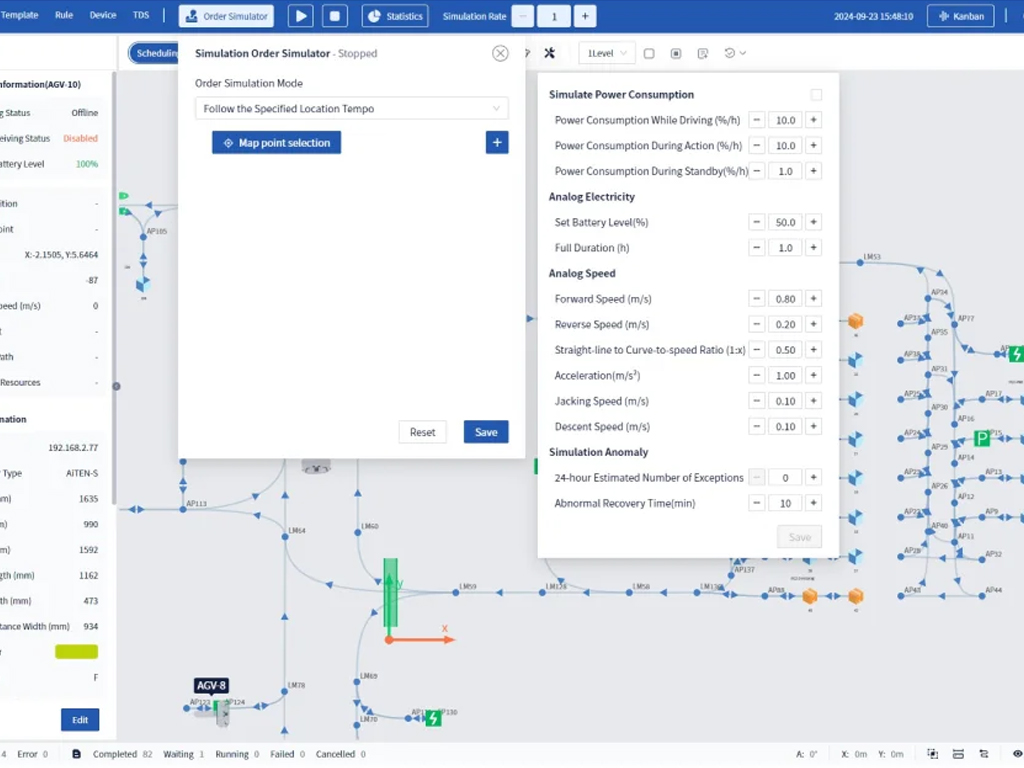Click the add plus icon beside Map point selection
The image size is (1024, 768).
pos(497,143)
